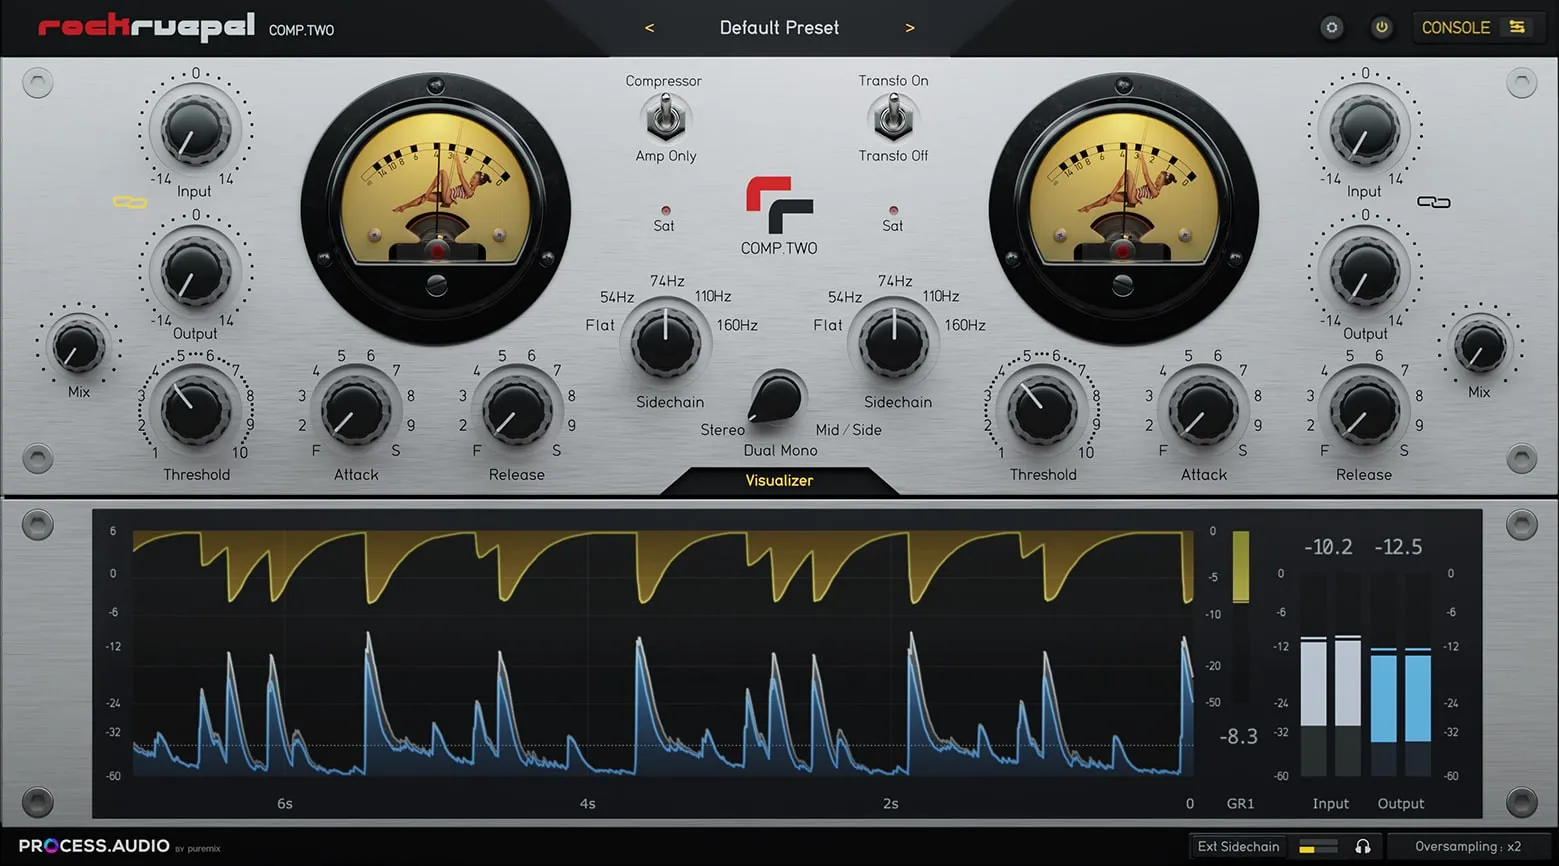Click the "Transfo On" switch label

coord(893,81)
